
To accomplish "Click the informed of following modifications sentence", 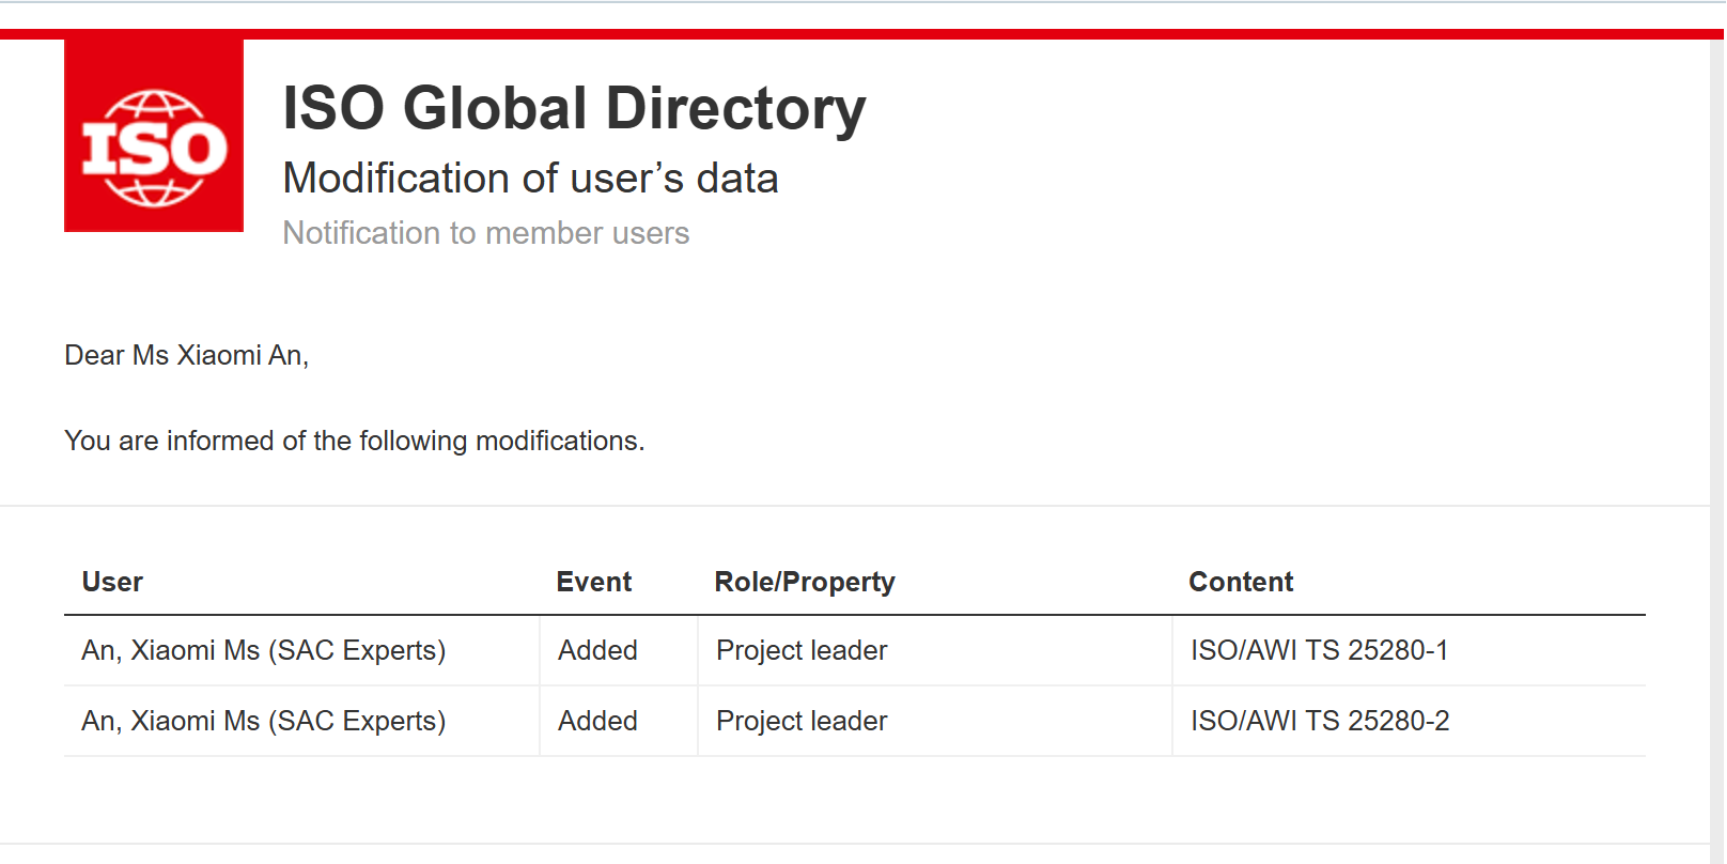I will [354, 441].
